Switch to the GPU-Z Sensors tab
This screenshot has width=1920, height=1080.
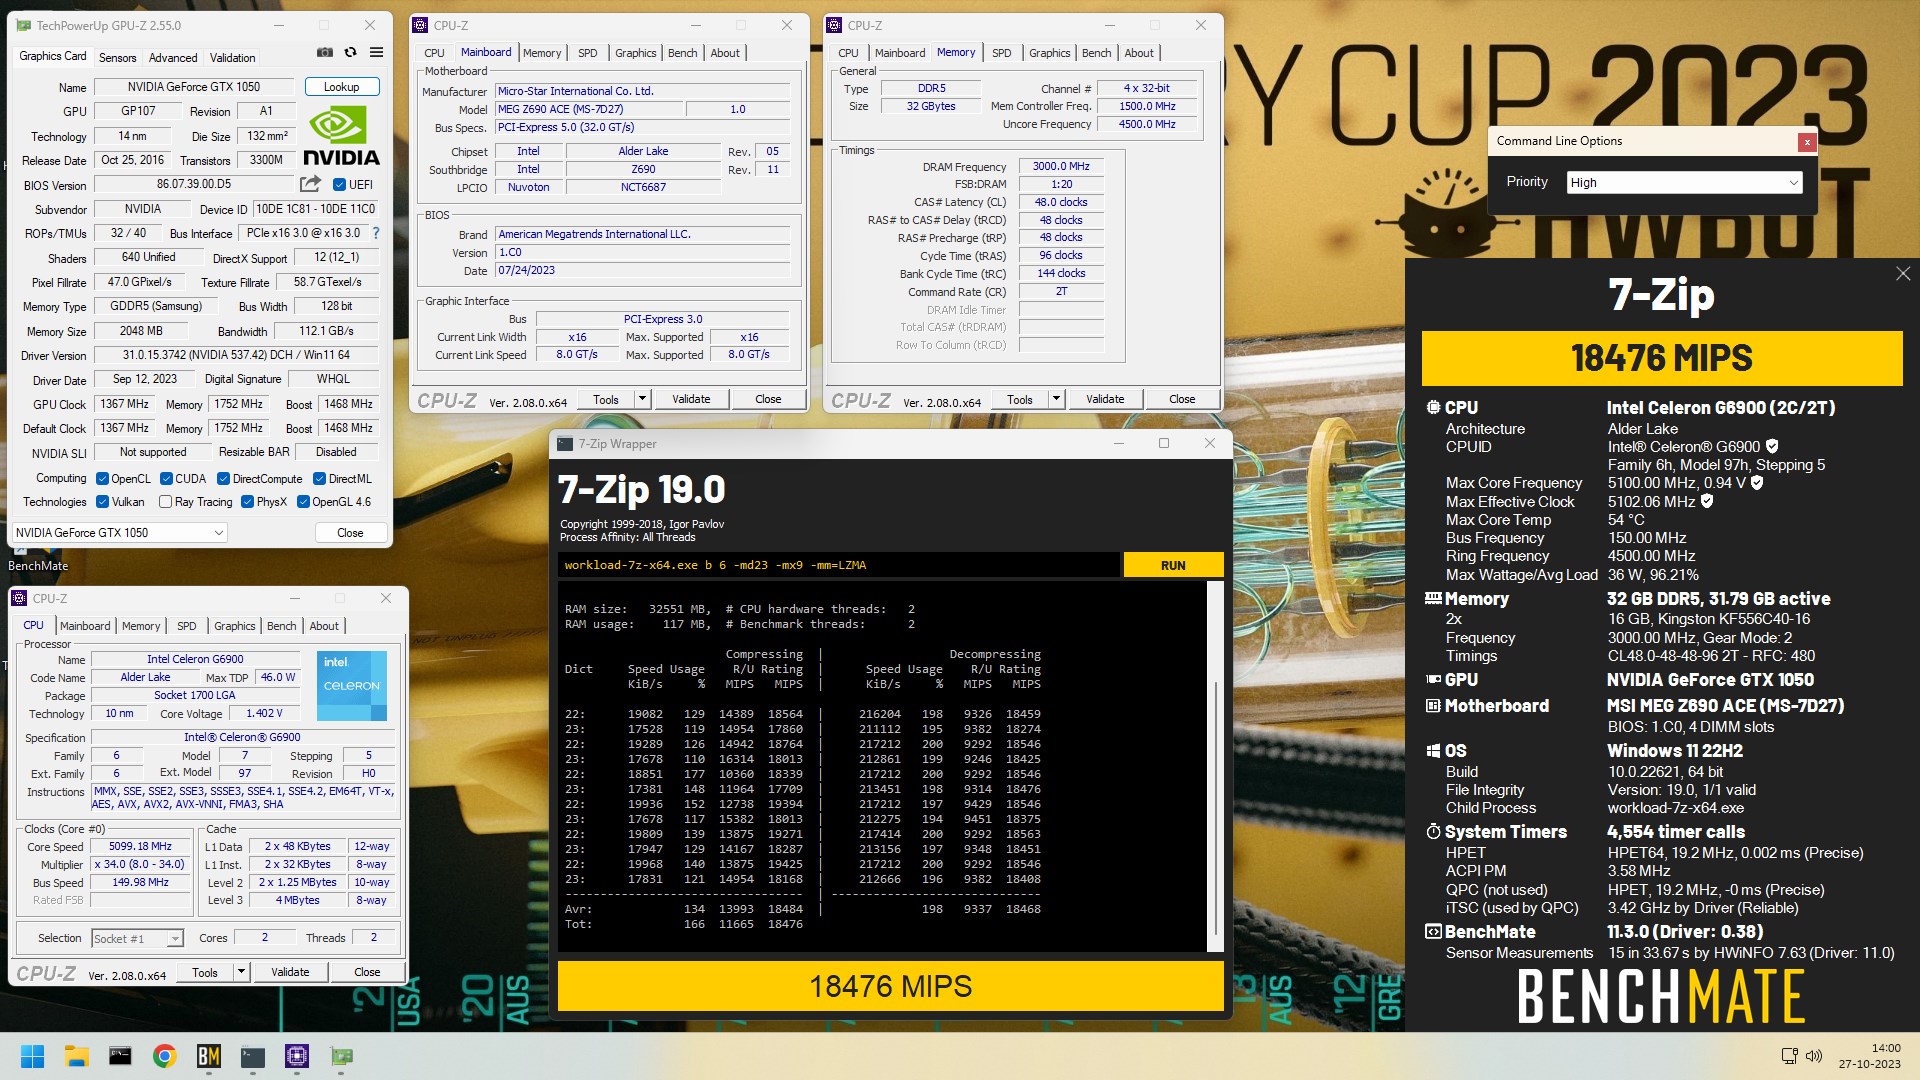117,58
